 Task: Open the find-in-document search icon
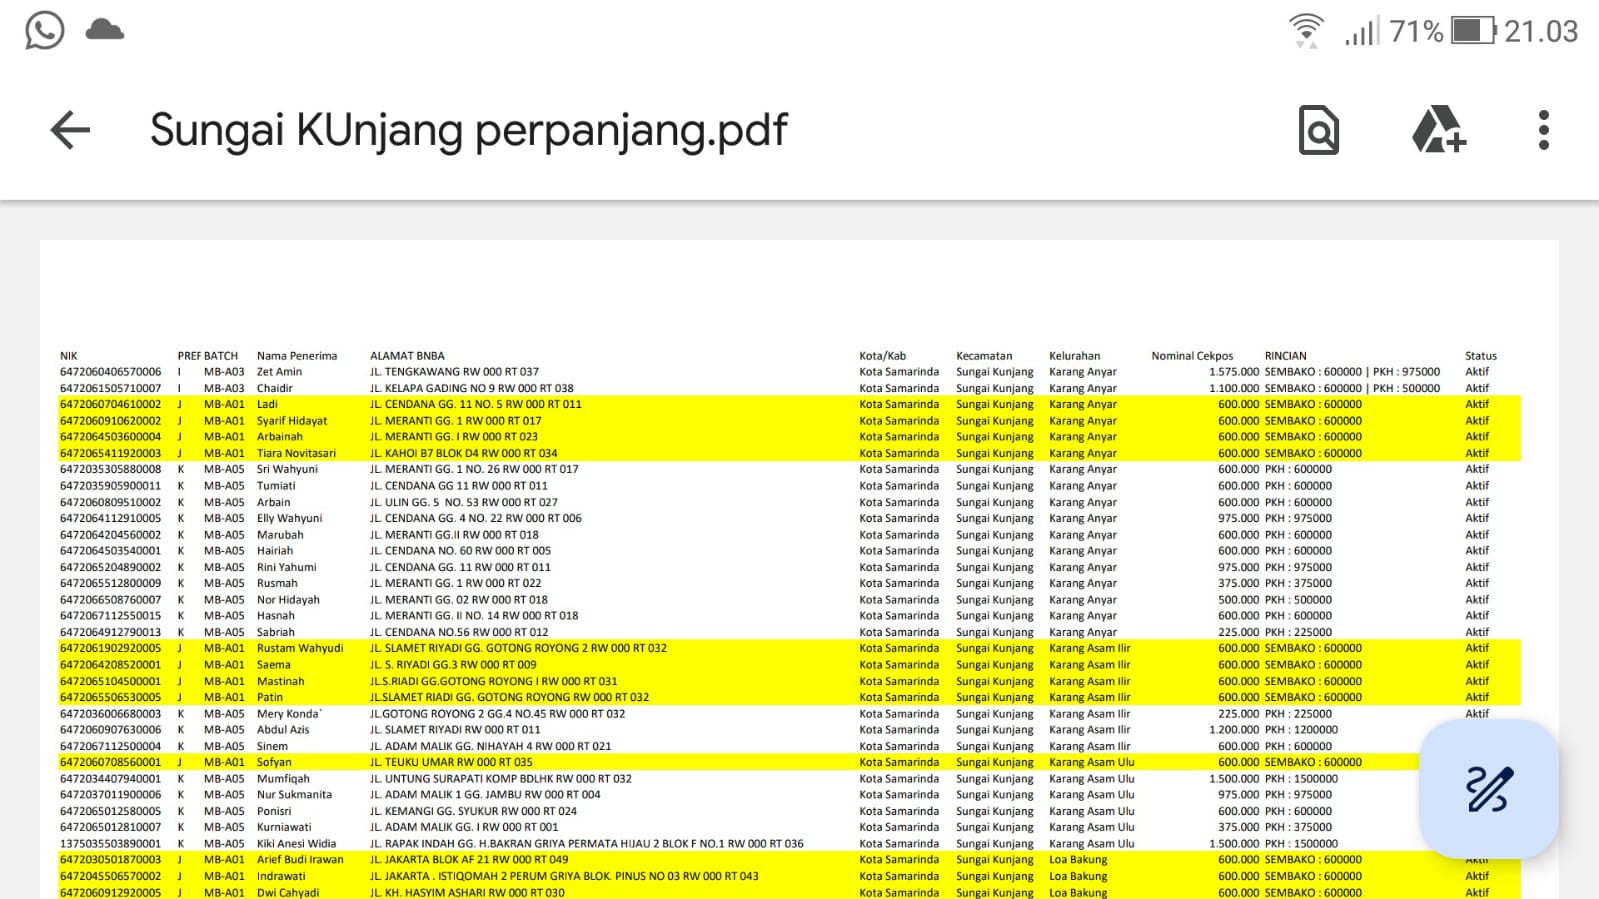point(1319,130)
